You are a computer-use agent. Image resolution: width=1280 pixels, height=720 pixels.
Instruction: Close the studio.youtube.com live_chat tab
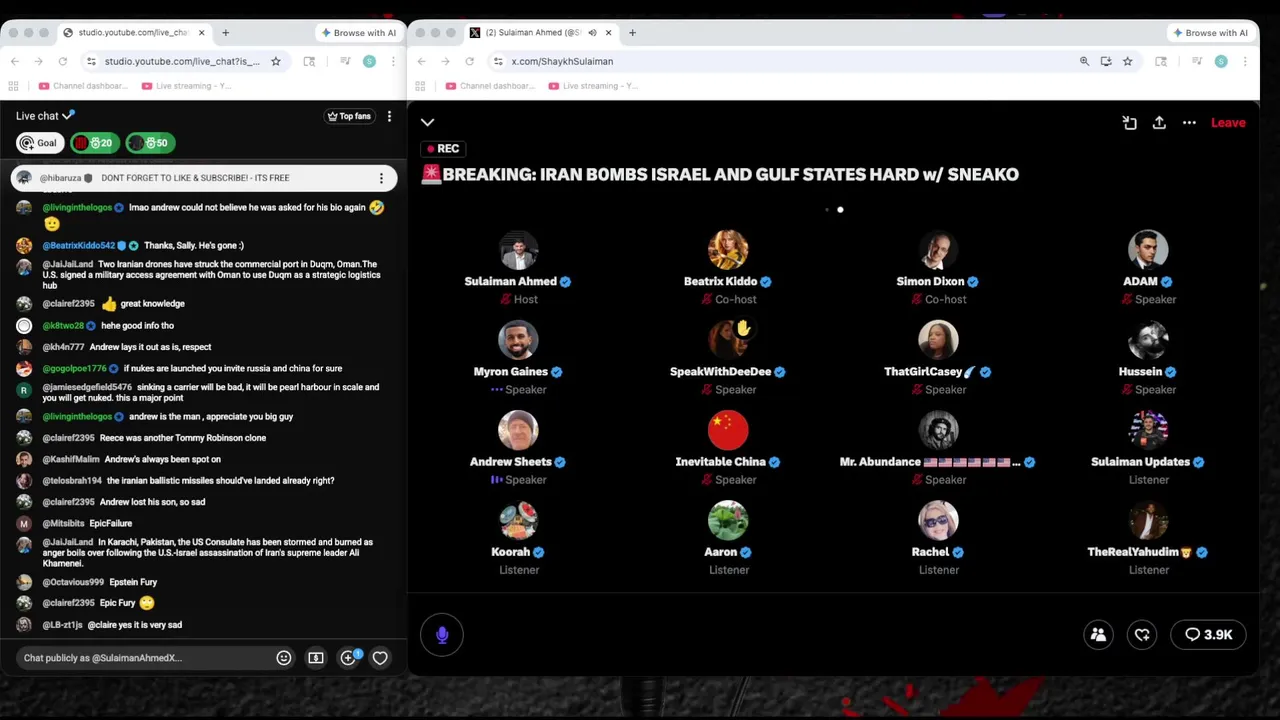(x=201, y=33)
